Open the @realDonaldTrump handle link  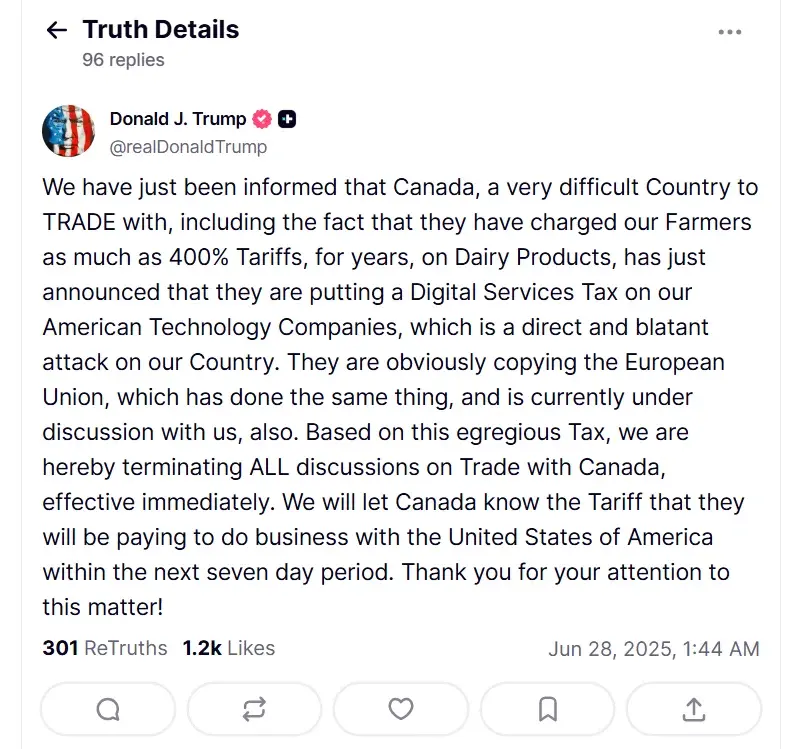[x=188, y=147]
